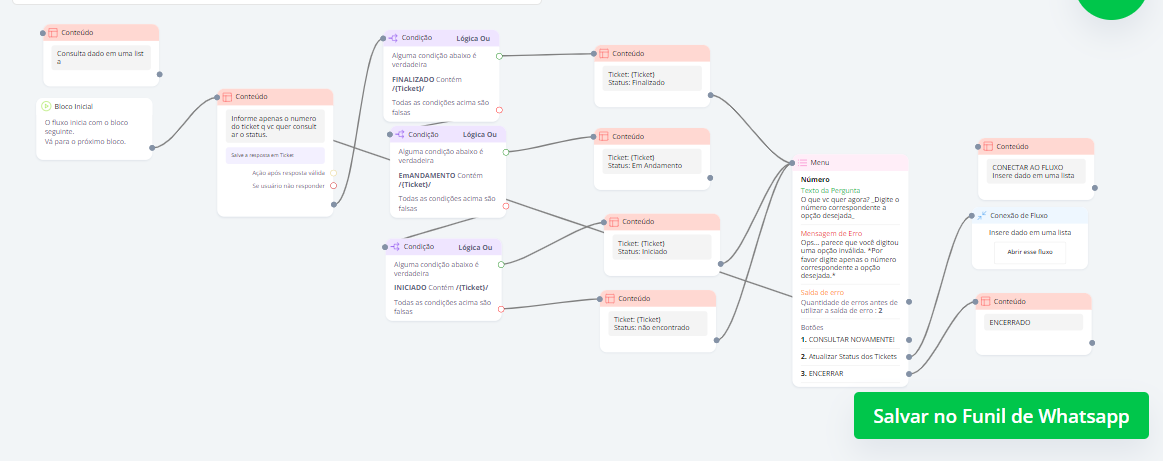1163x461 pixels.
Task: Click the Conexão de Fluxo block icon
Action: pyautogui.click(x=982, y=215)
